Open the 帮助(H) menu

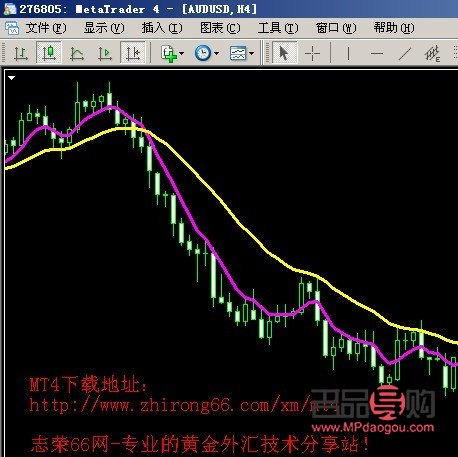[394, 28]
